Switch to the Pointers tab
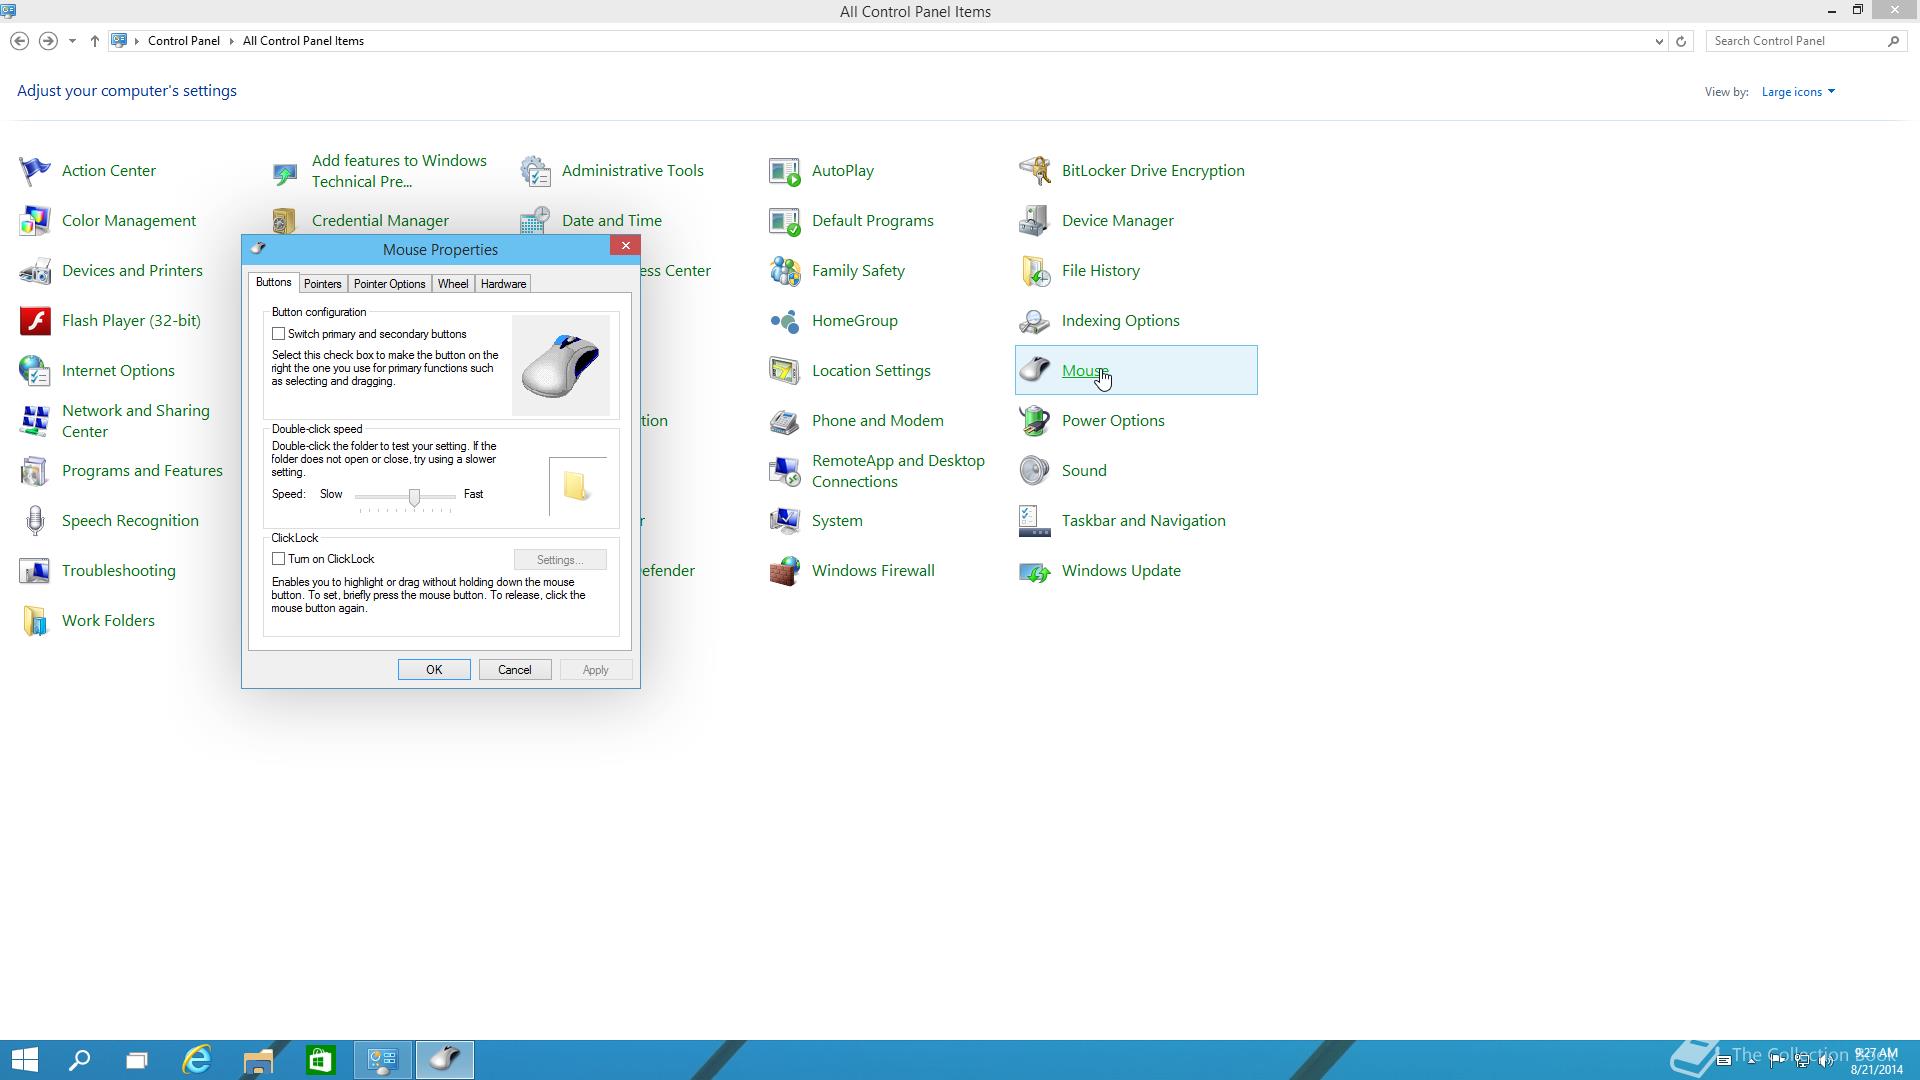The height and width of the screenshot is (1080, 1920). point(322,284)
